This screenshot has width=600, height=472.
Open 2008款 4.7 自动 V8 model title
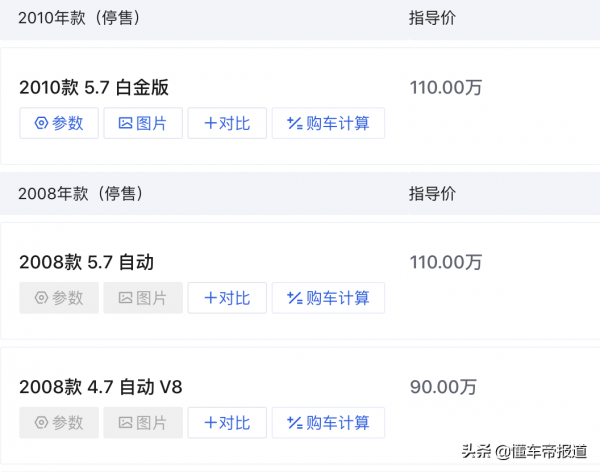101,387
